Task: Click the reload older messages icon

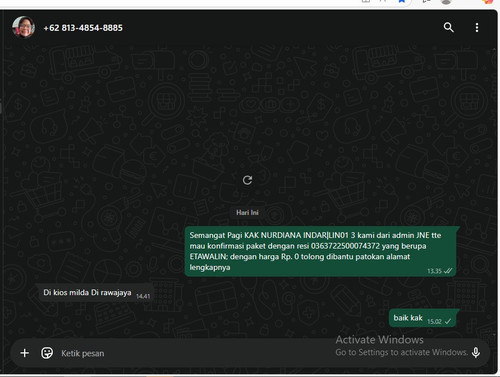Action: 247,180
